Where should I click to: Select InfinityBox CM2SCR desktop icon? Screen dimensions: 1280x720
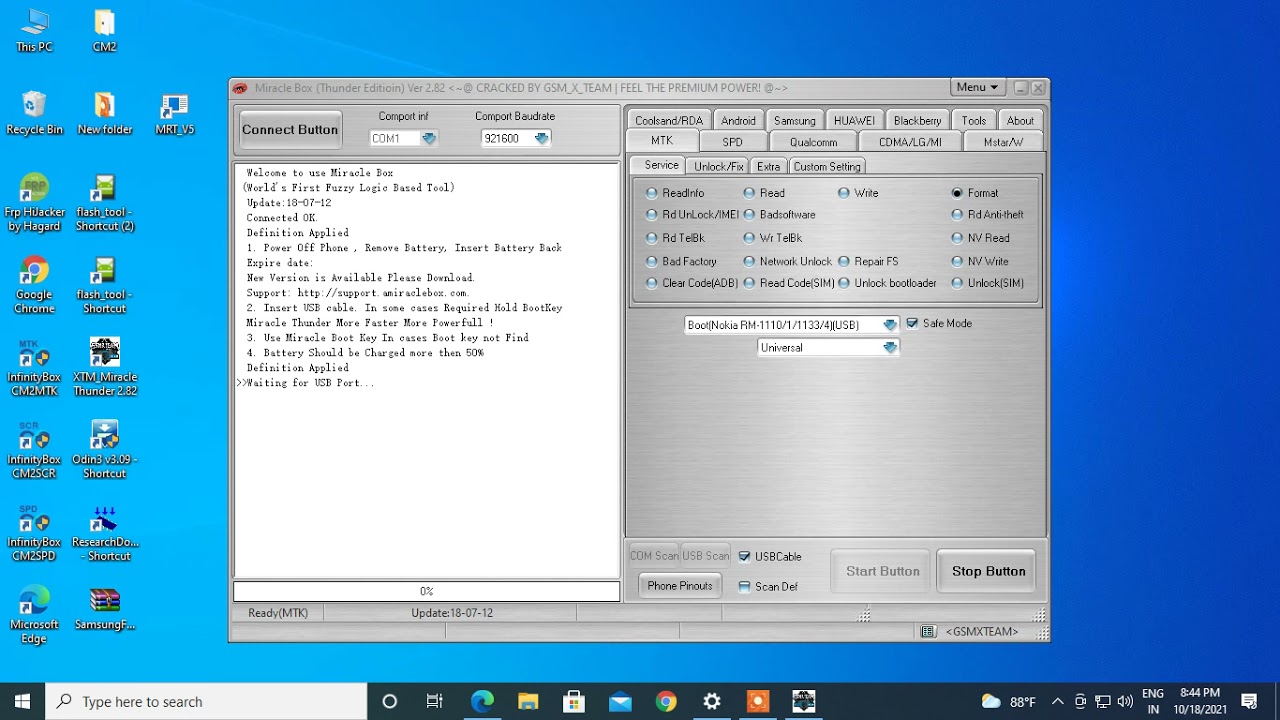(34, 450)
